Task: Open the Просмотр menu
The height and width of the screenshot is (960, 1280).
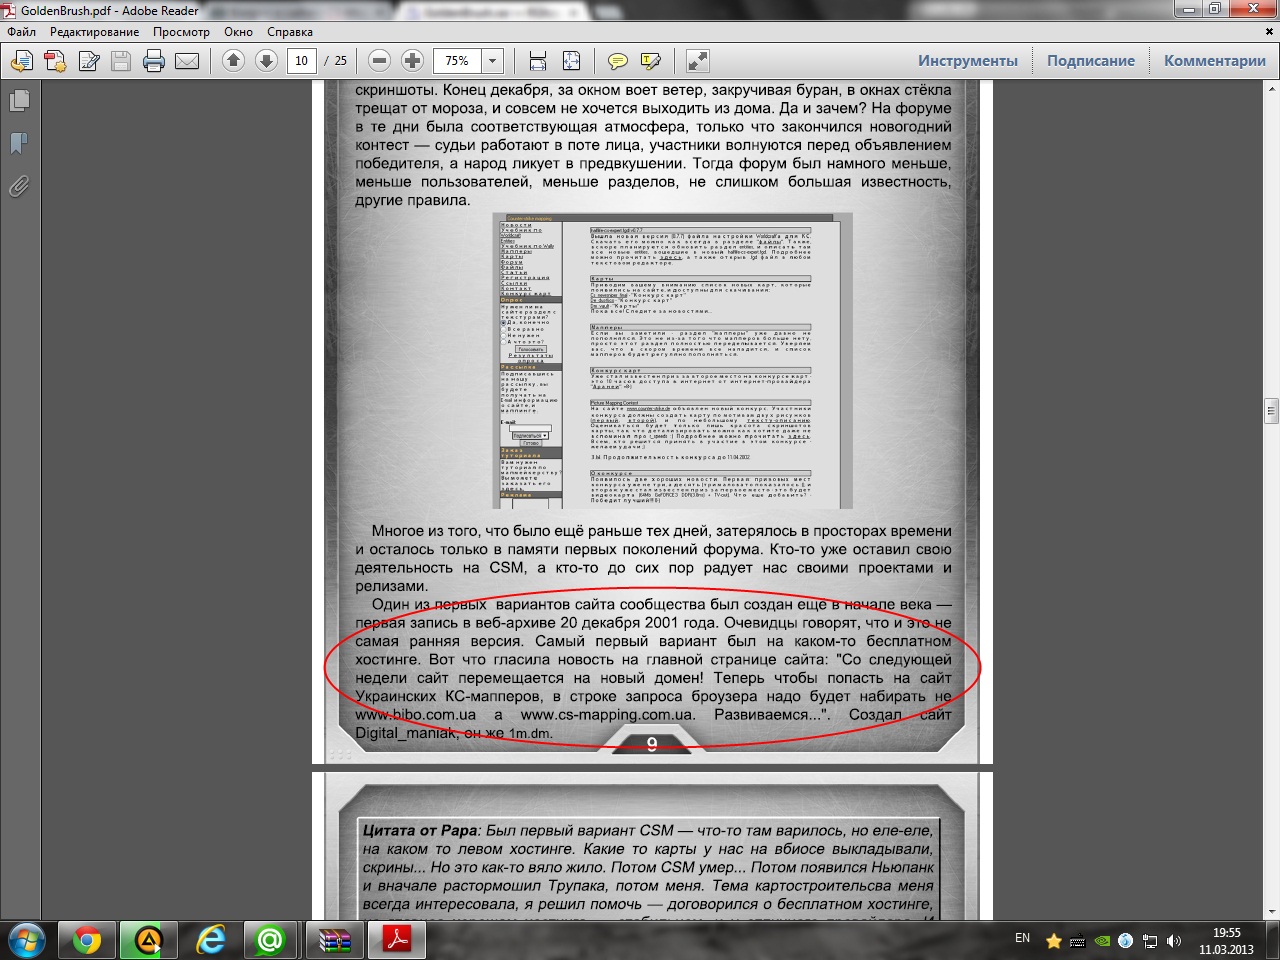Action: click(181, 32)
